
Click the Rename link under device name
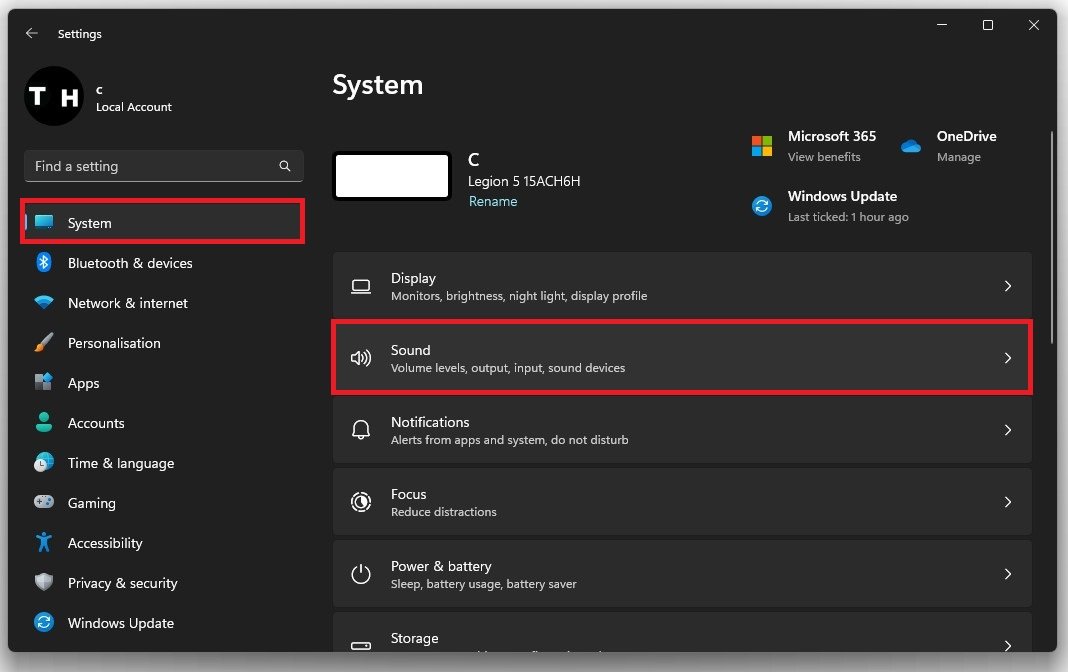pyautogui.click(x=493, y=201)
